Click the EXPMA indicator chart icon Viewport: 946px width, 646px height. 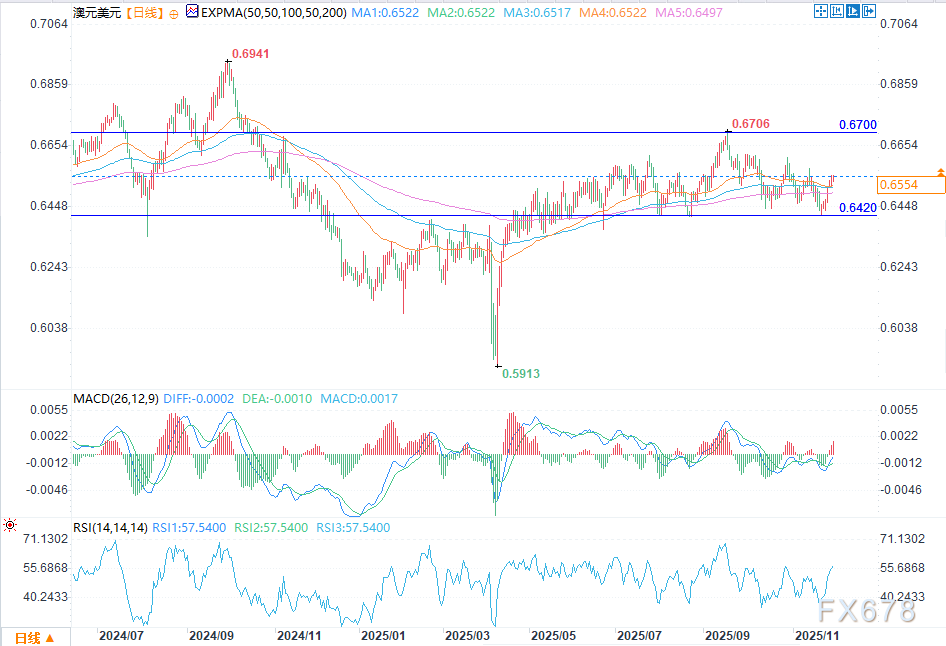tap(194, 13)
